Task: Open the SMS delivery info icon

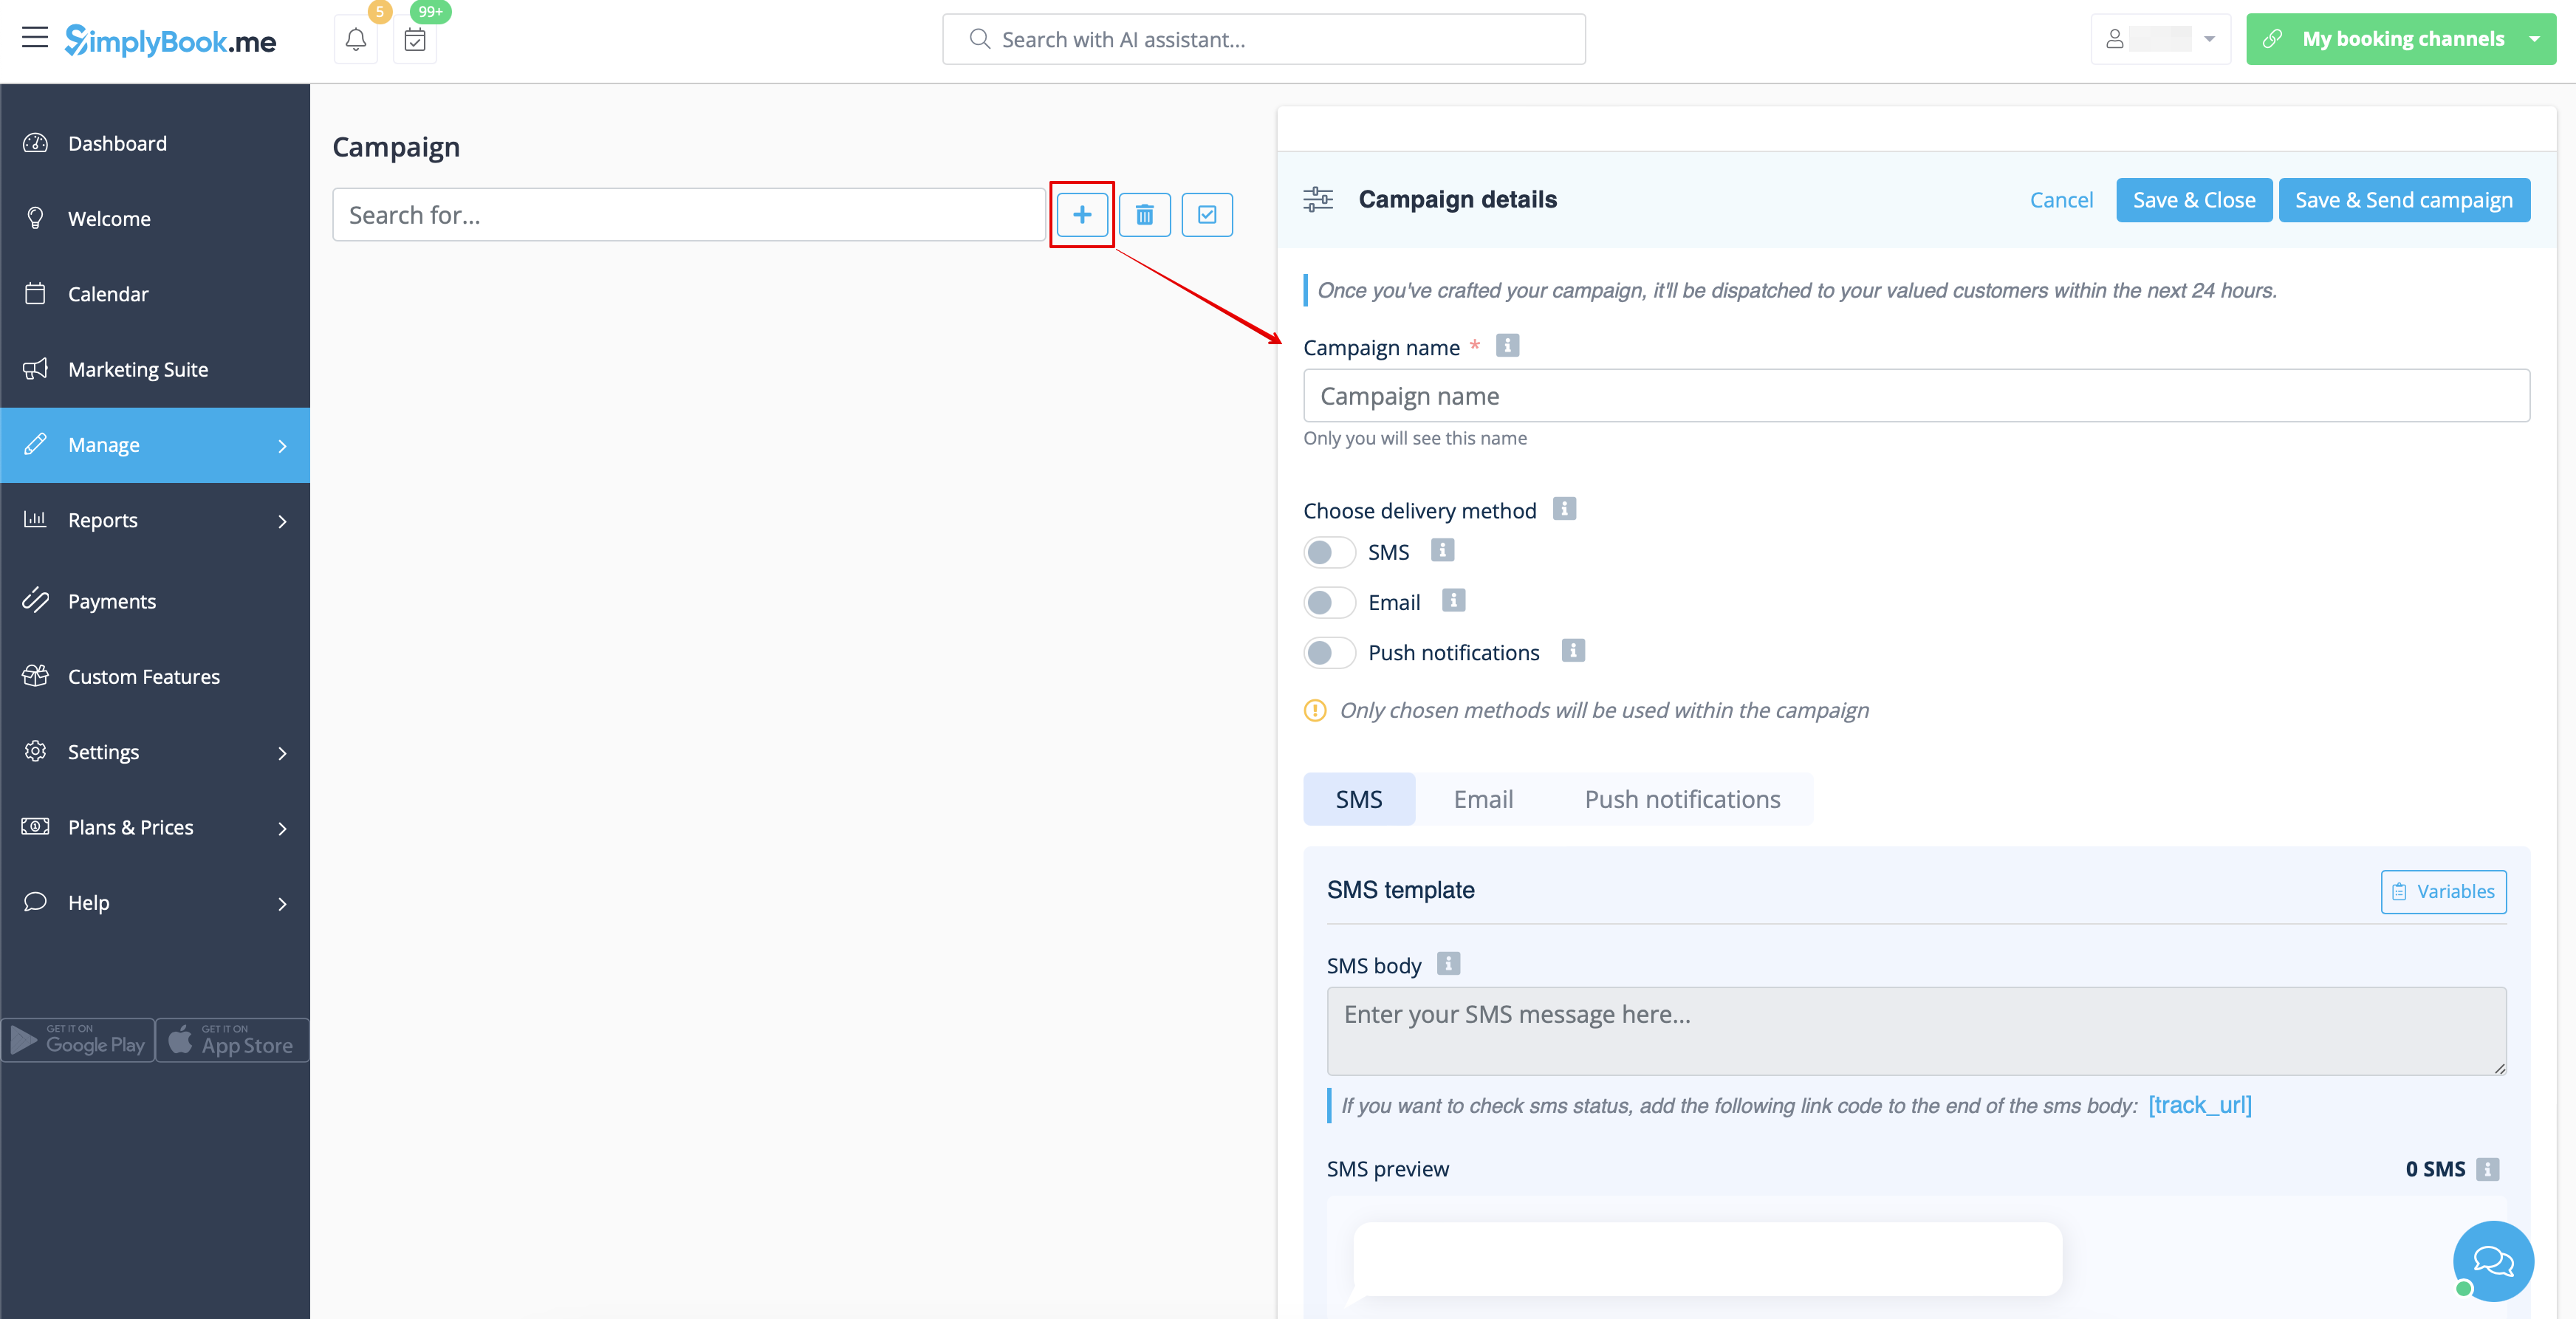Action: pos(1442,550)
